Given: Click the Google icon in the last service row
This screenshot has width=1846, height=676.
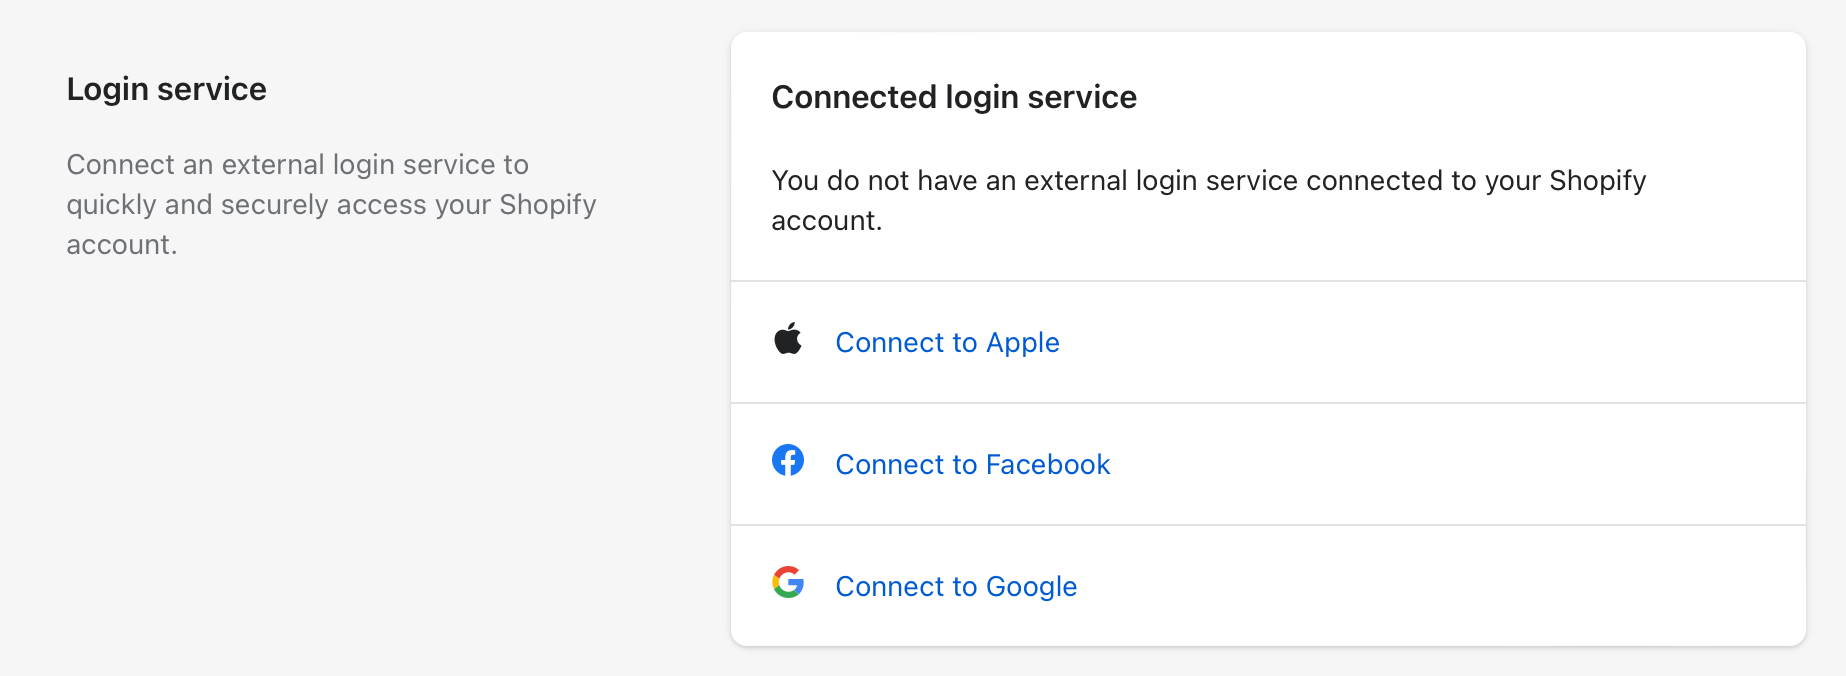Looking at the screenshot, I should pos(789,583).
